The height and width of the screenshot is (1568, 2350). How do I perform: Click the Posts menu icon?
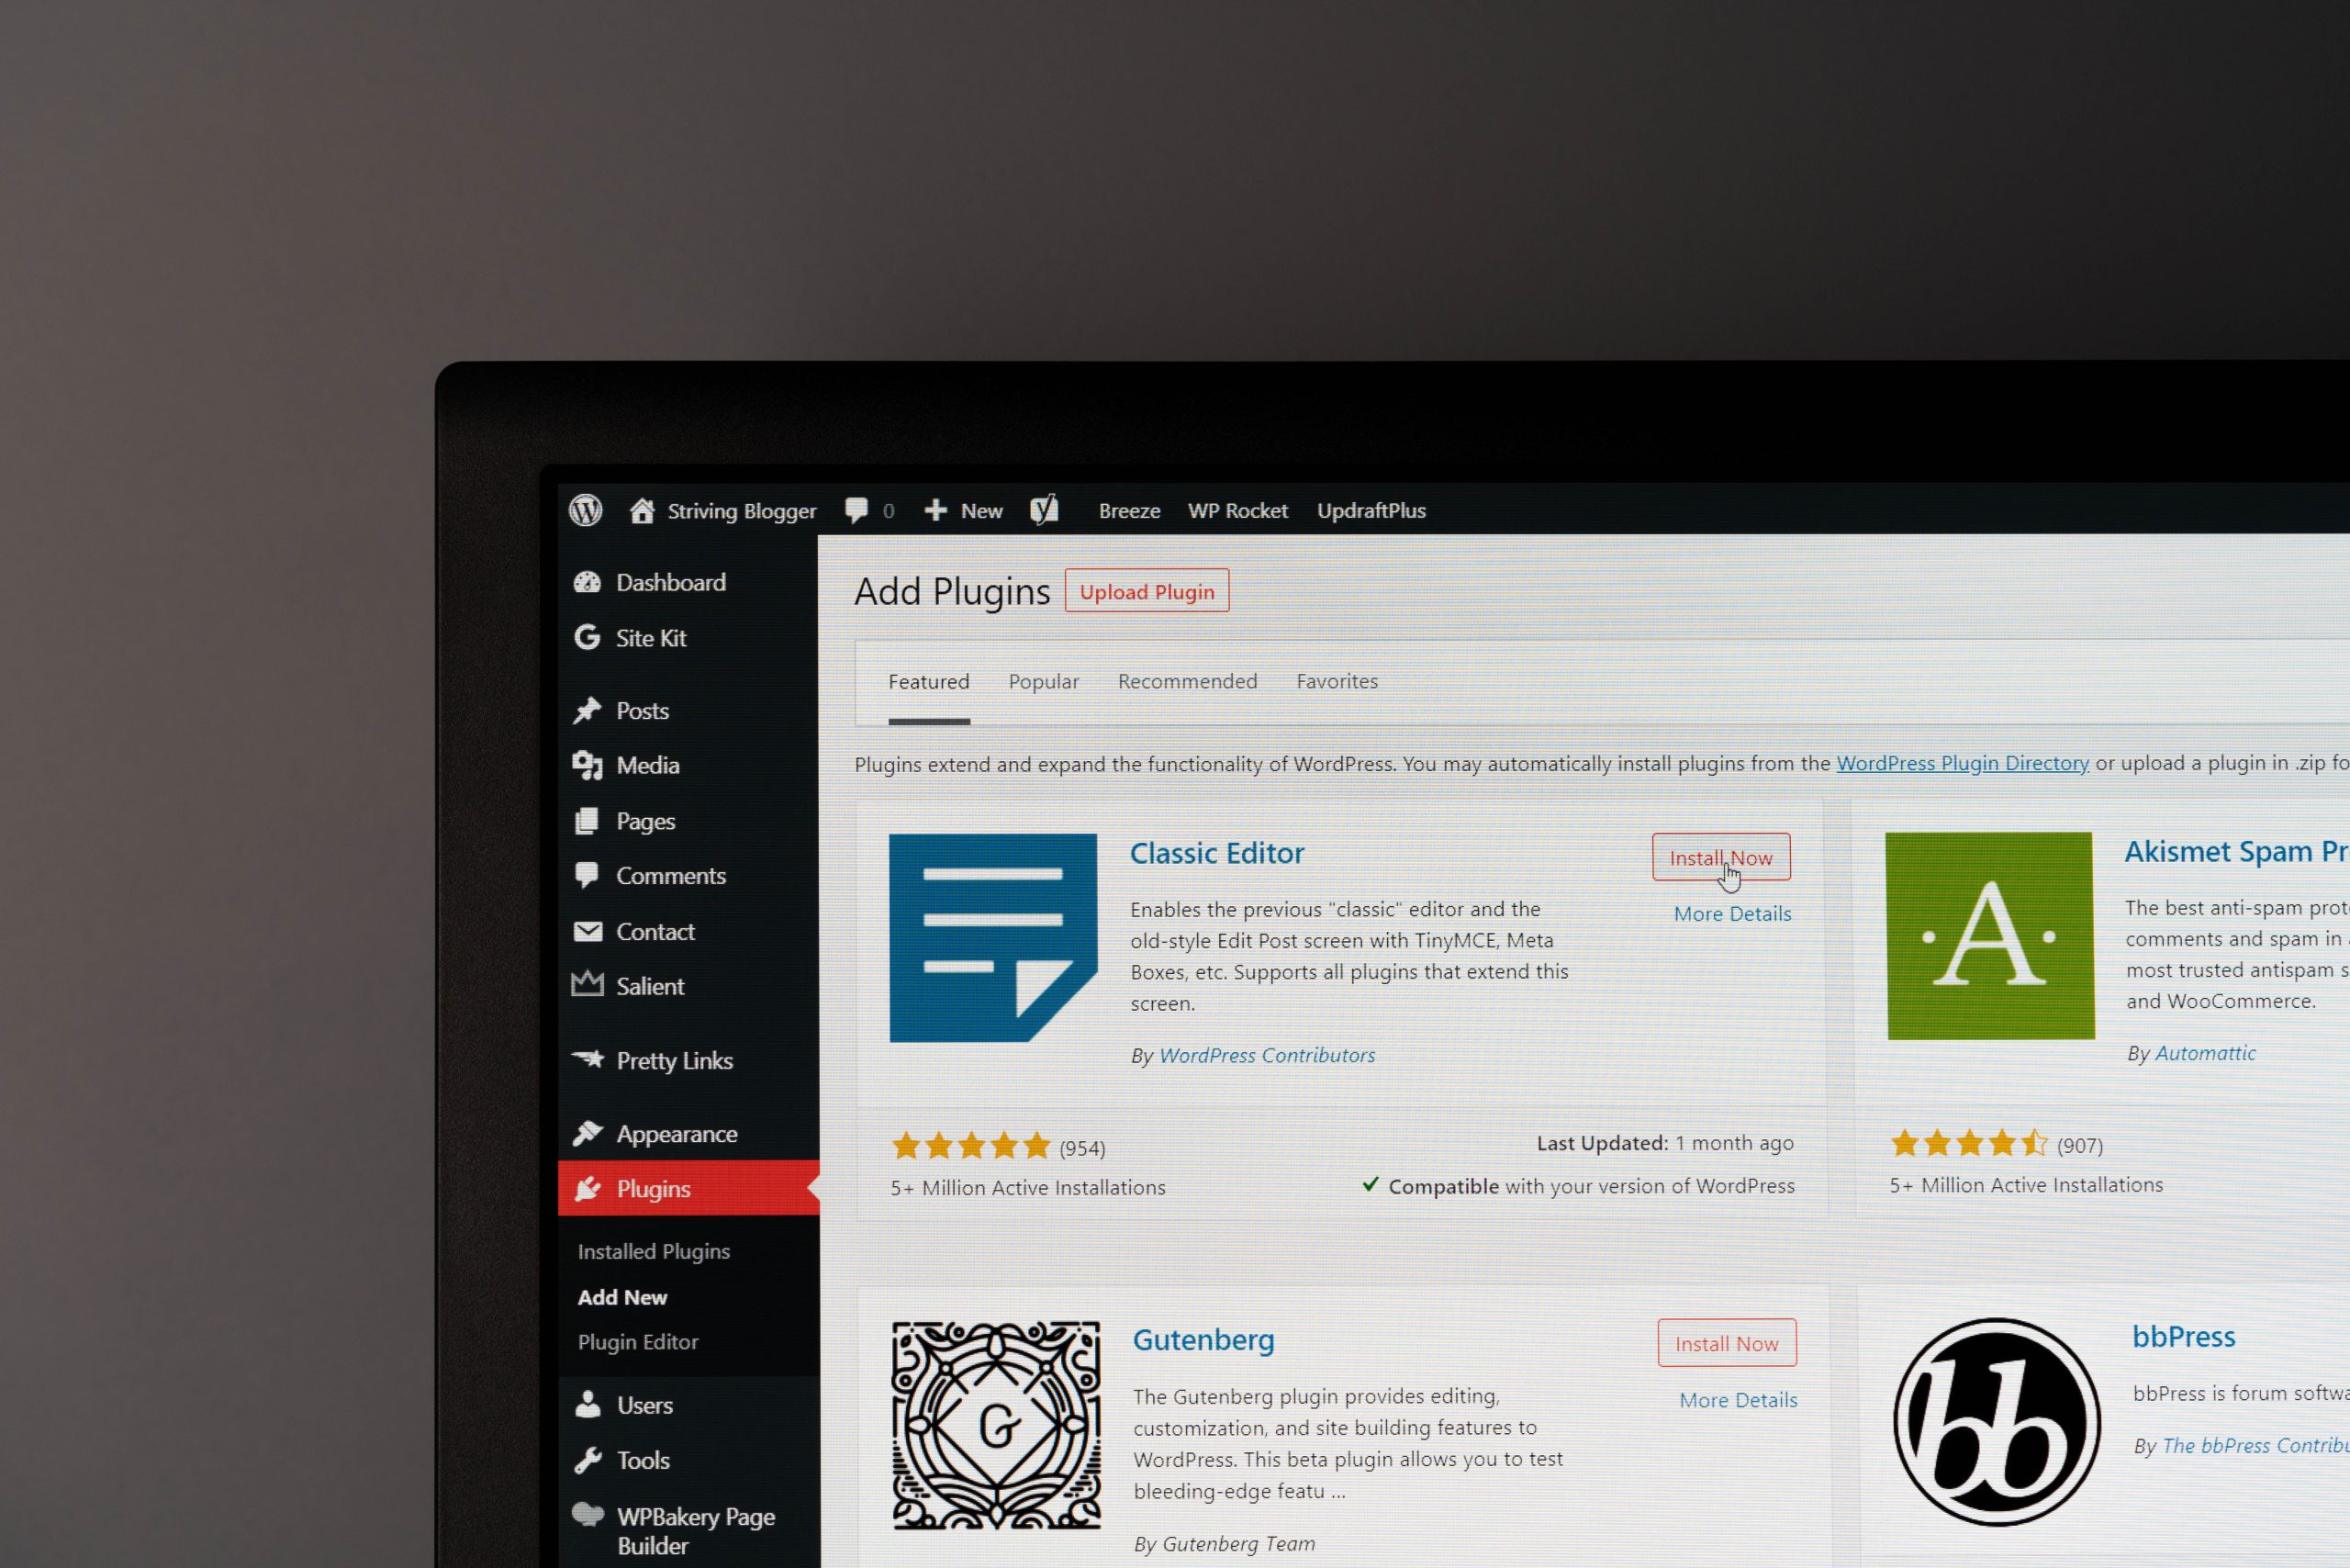[x=587, y=709]
